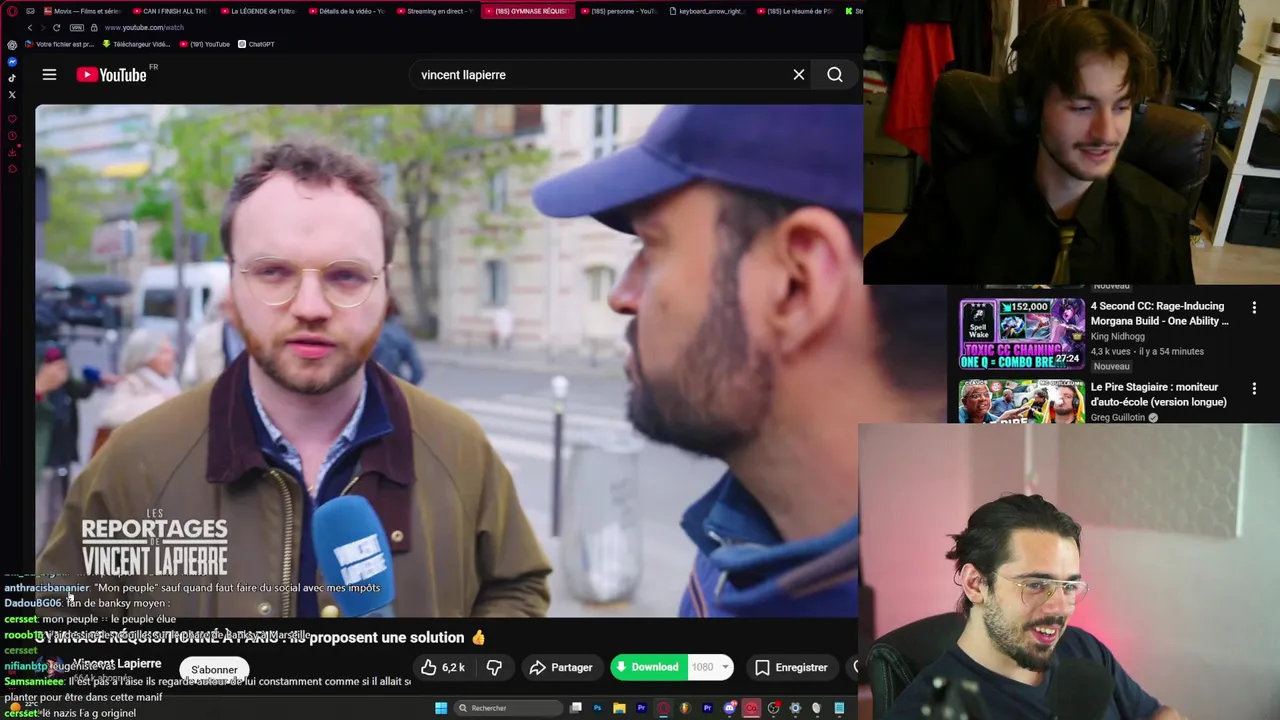The width and height of the screenshot is (1280, 720).
Task: Clear the search text with the X
Action: click(799, 75)
